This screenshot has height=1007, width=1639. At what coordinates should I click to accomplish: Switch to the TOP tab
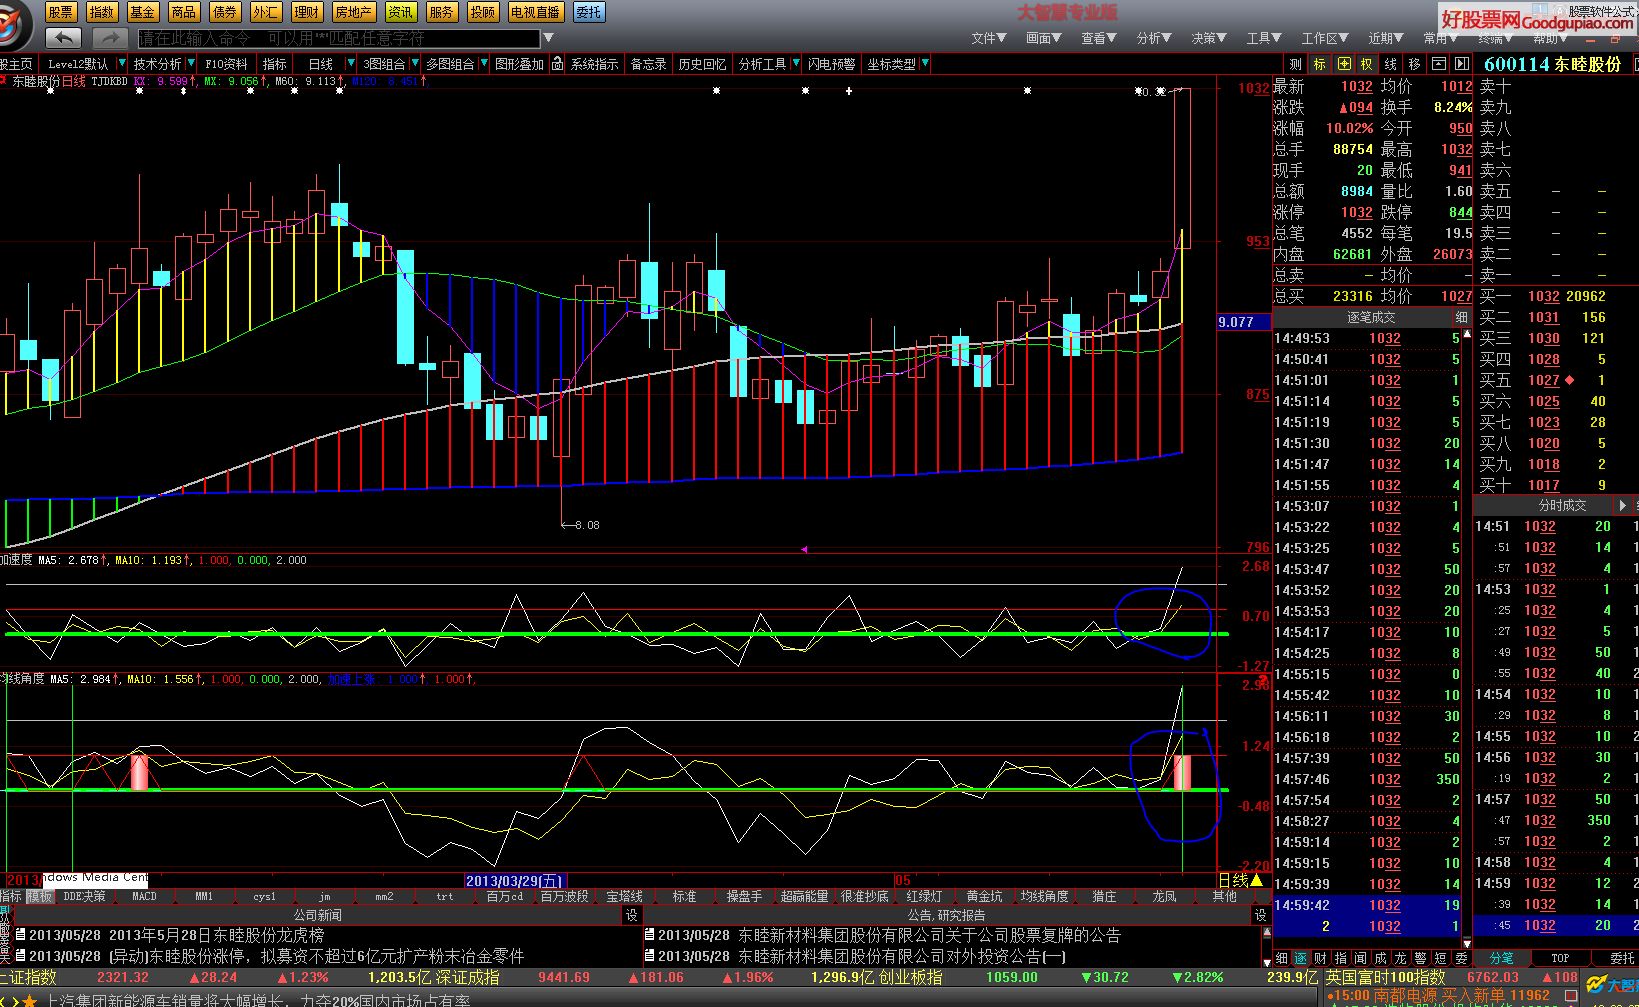click(1560, 958)
